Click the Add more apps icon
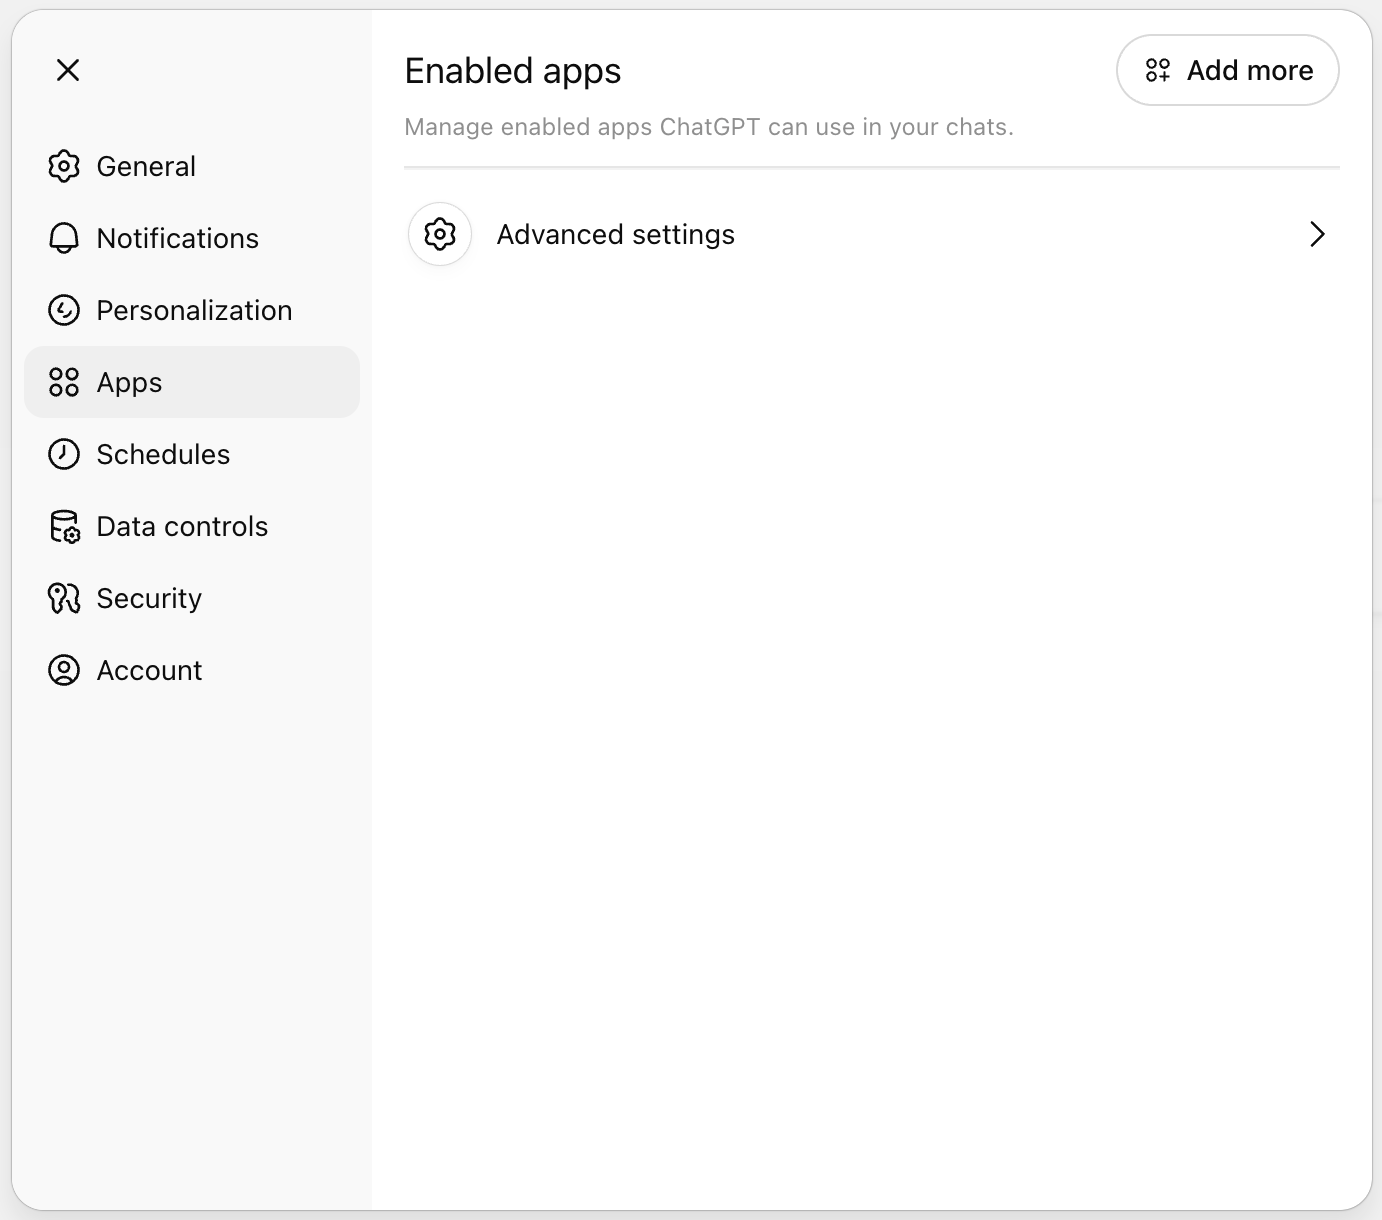Image resolution: width=1382 pixels, height=1220 pixels. [x=1158, y=70]
